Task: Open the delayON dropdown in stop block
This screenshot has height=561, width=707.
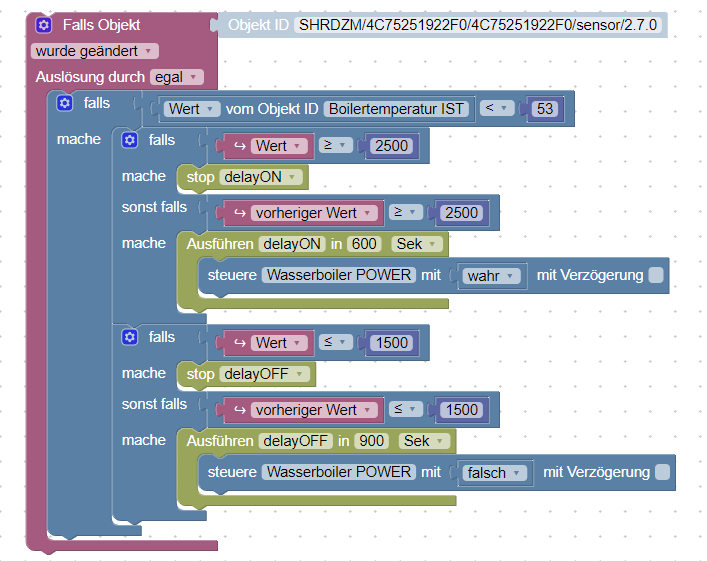Action: click(261, 177)
